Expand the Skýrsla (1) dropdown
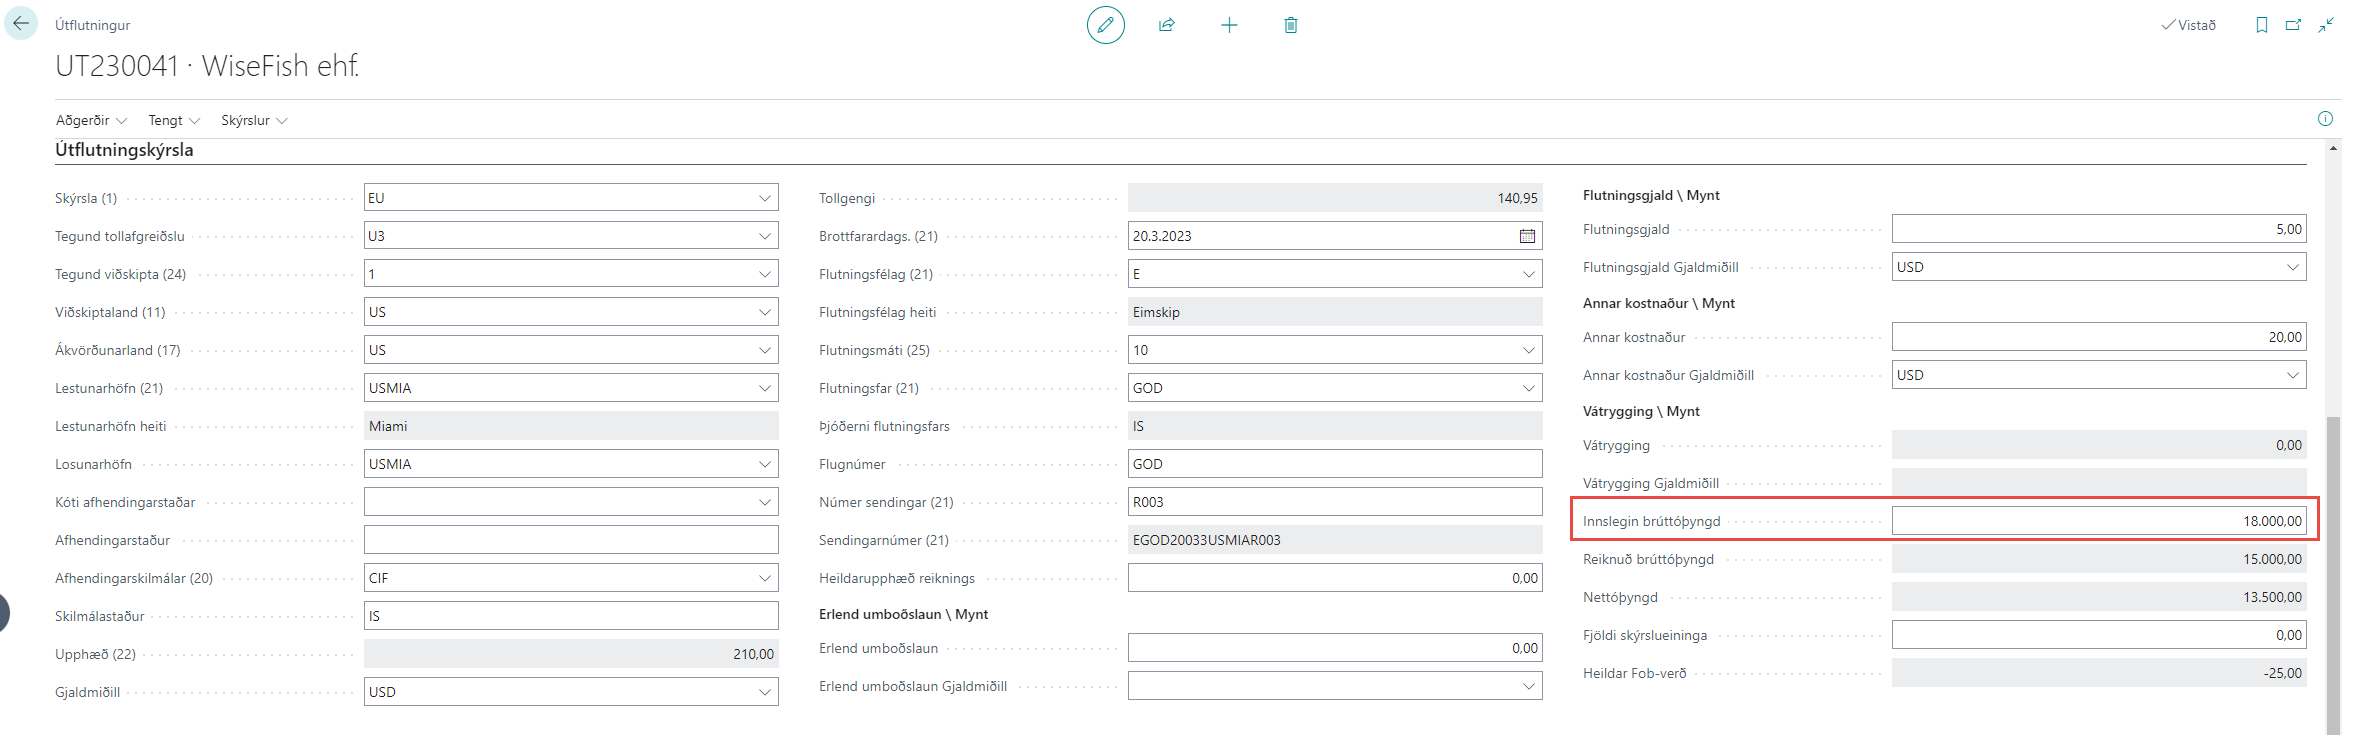The height and width of the screenshot is (735, 2357). (x=765, y=198)
